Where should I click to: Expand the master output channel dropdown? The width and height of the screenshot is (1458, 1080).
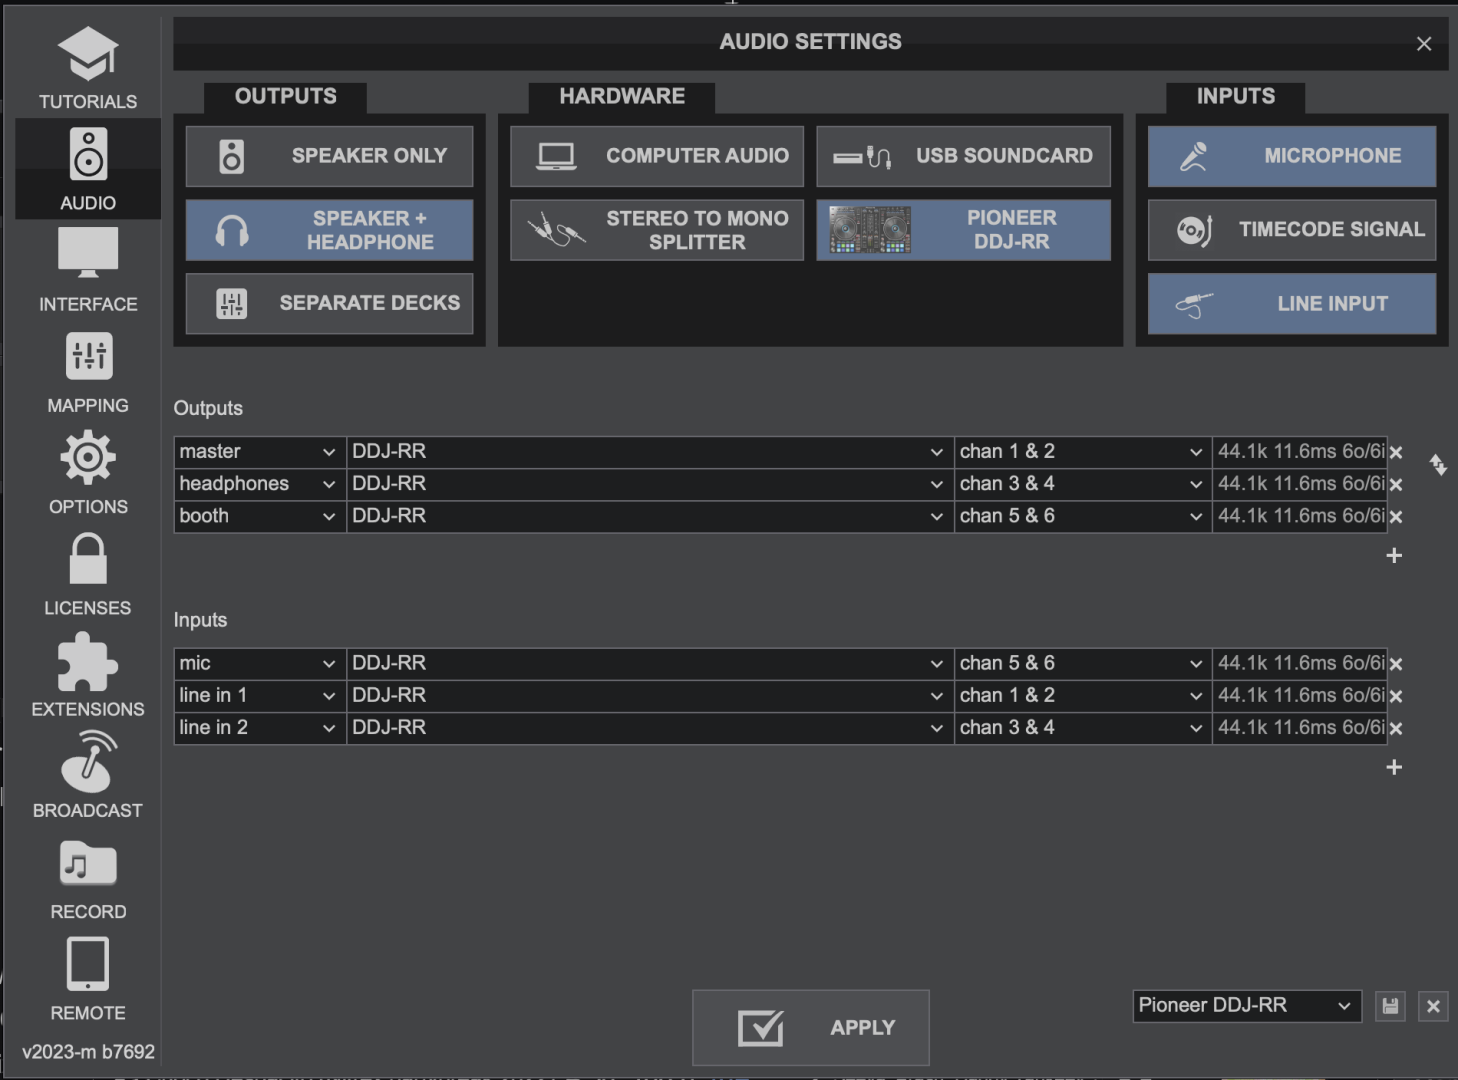1082,452
